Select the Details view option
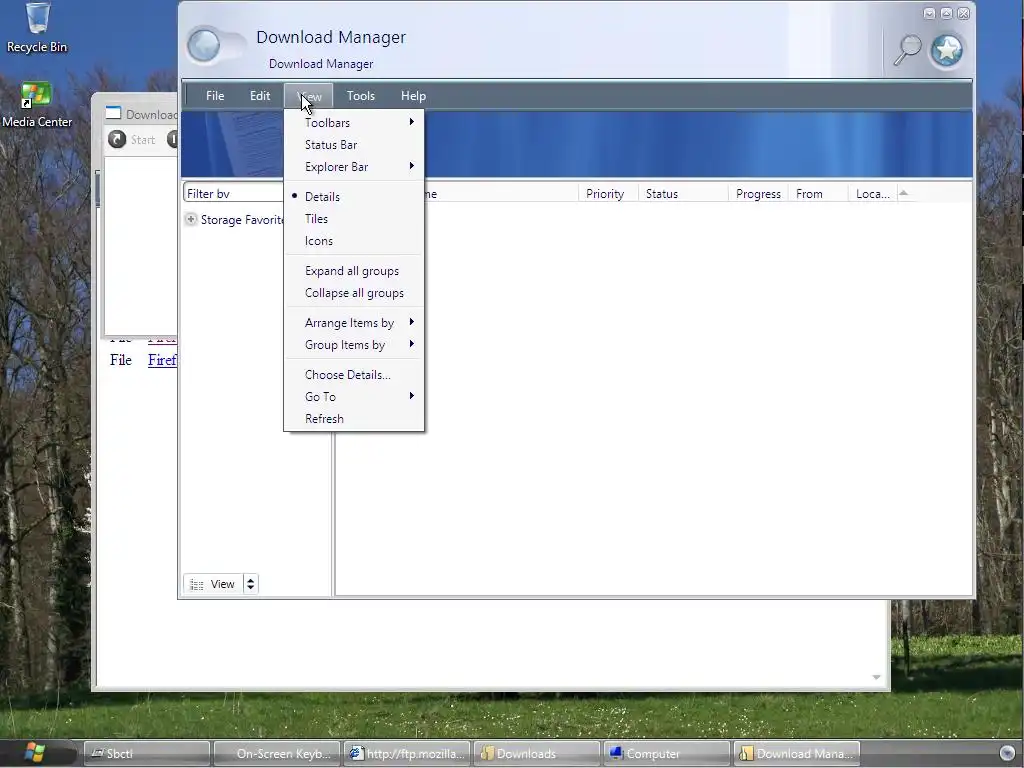1024x768 pixels. pos(354,197)
